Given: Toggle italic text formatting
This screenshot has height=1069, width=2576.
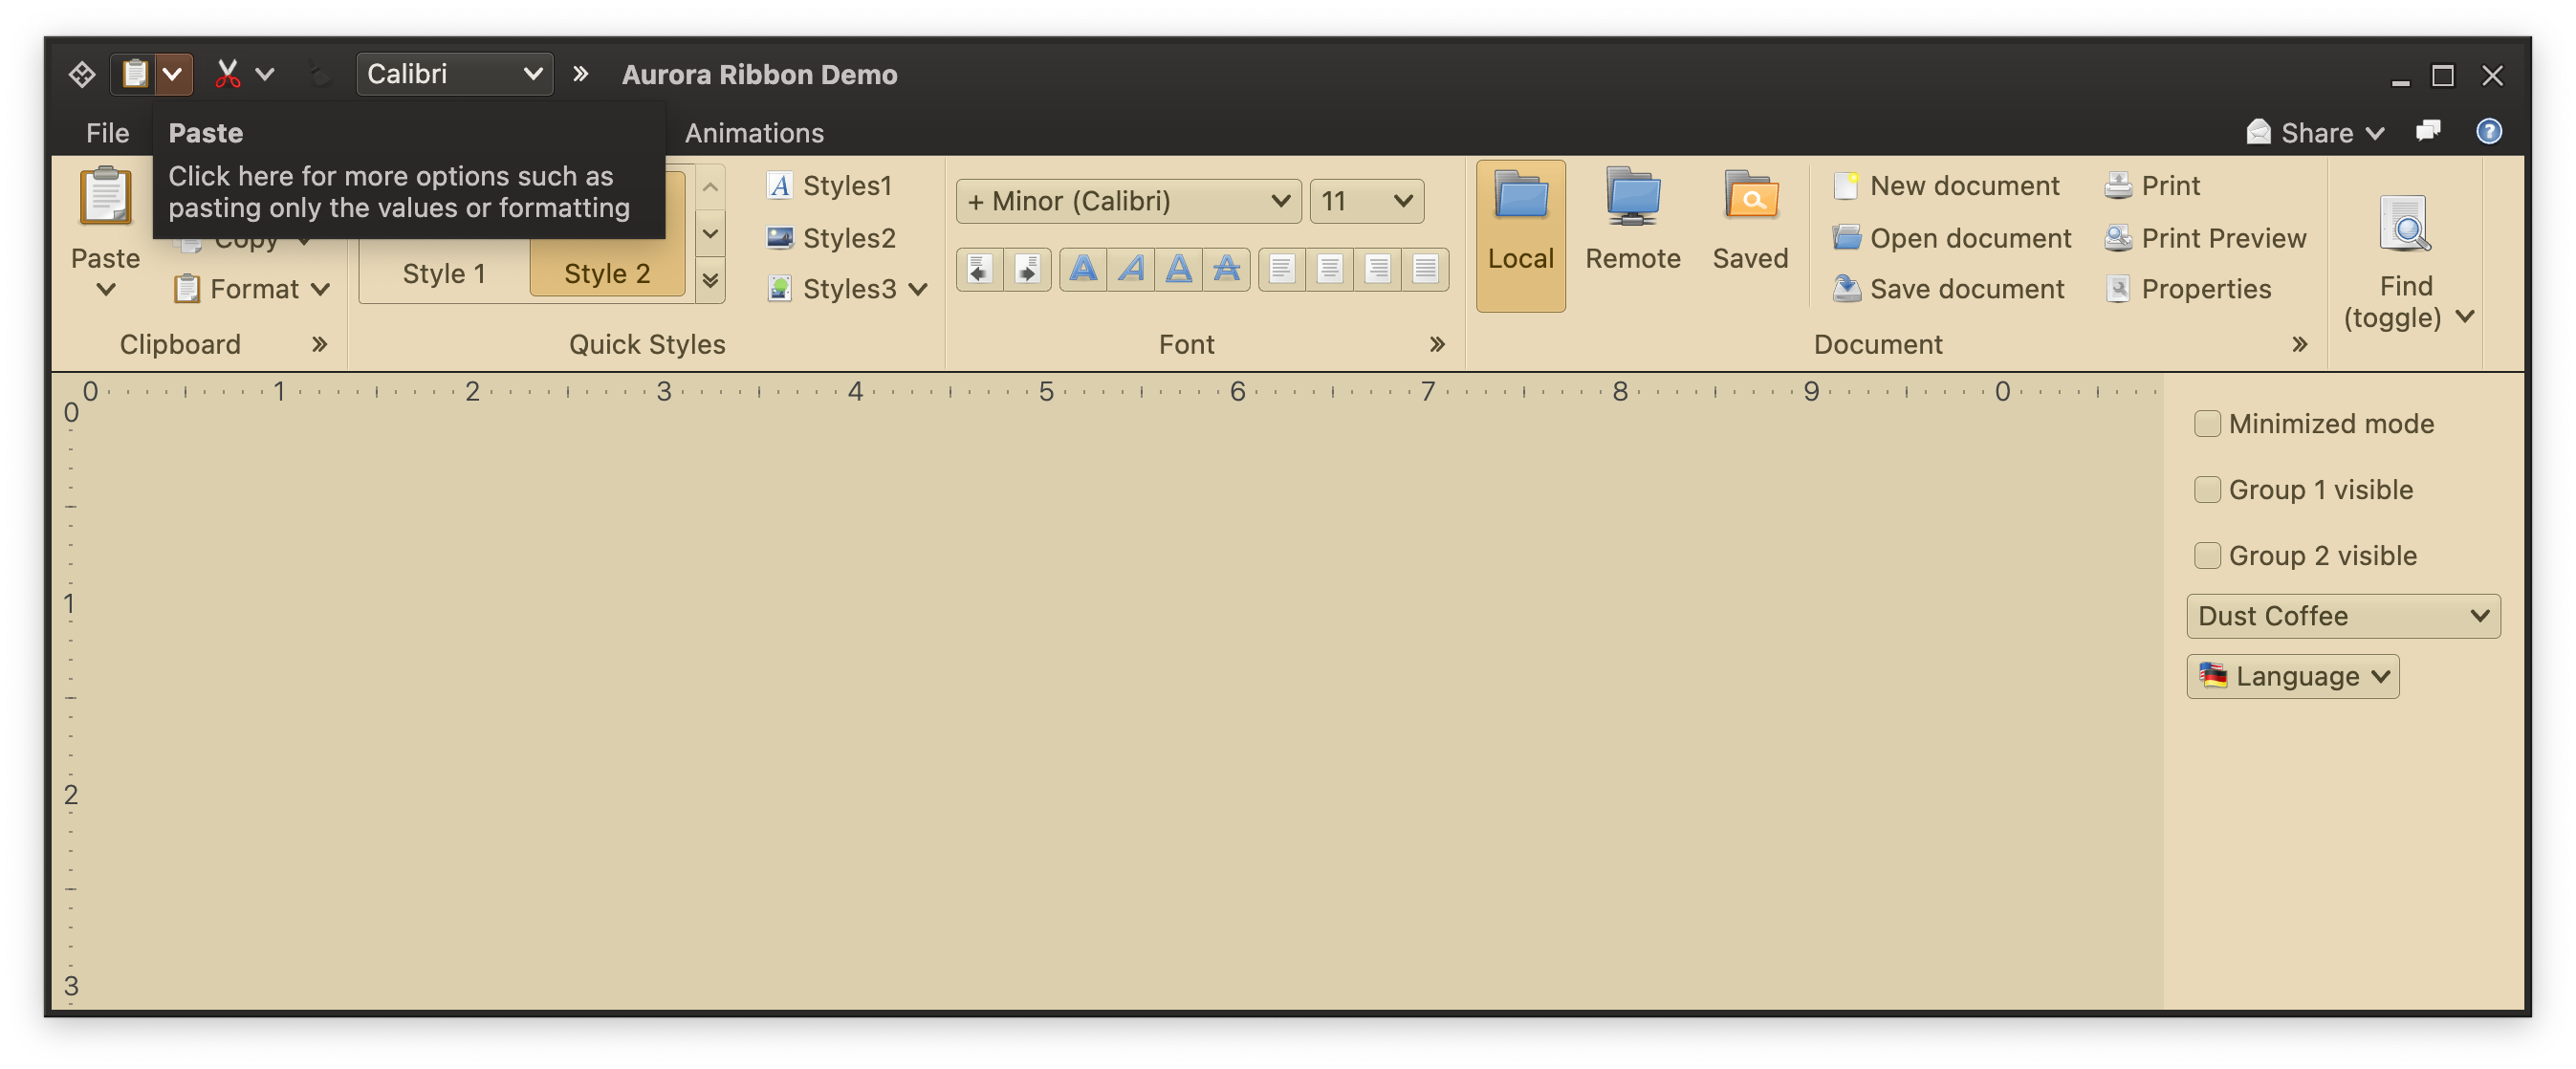Looking at the screenshot, I should (x=1131, y=269).
